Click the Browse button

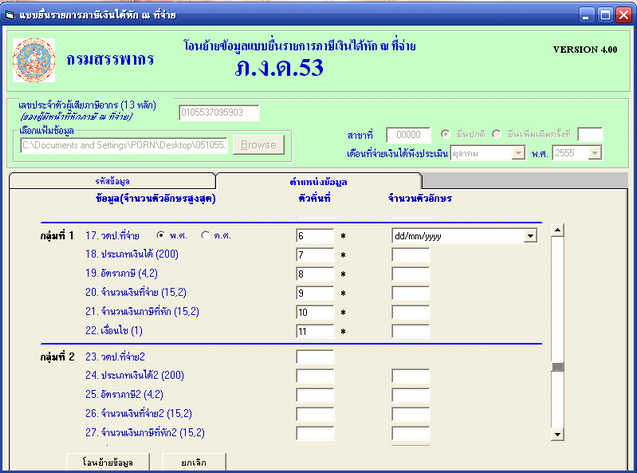coord(258,145)
